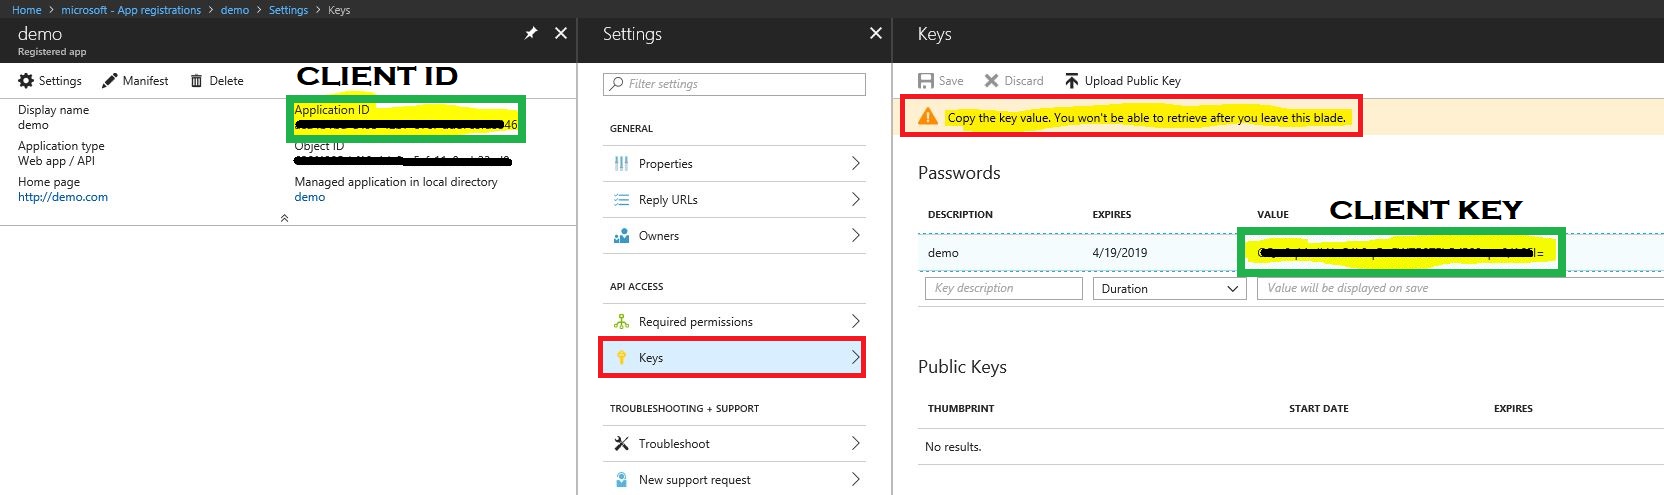Screen dimensions: 1664x495
Task: Click Upload Public Key arrow icon
Action: tap(1071, 81)
